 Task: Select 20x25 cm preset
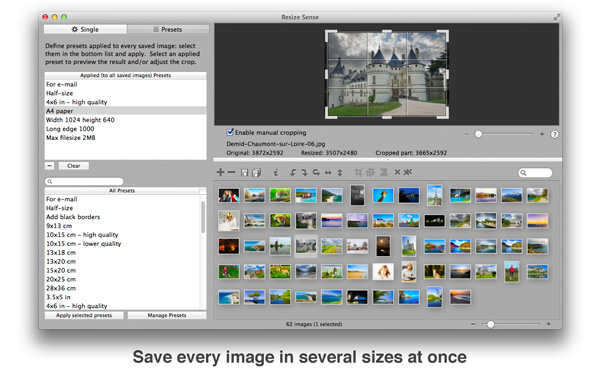(122, 279)
